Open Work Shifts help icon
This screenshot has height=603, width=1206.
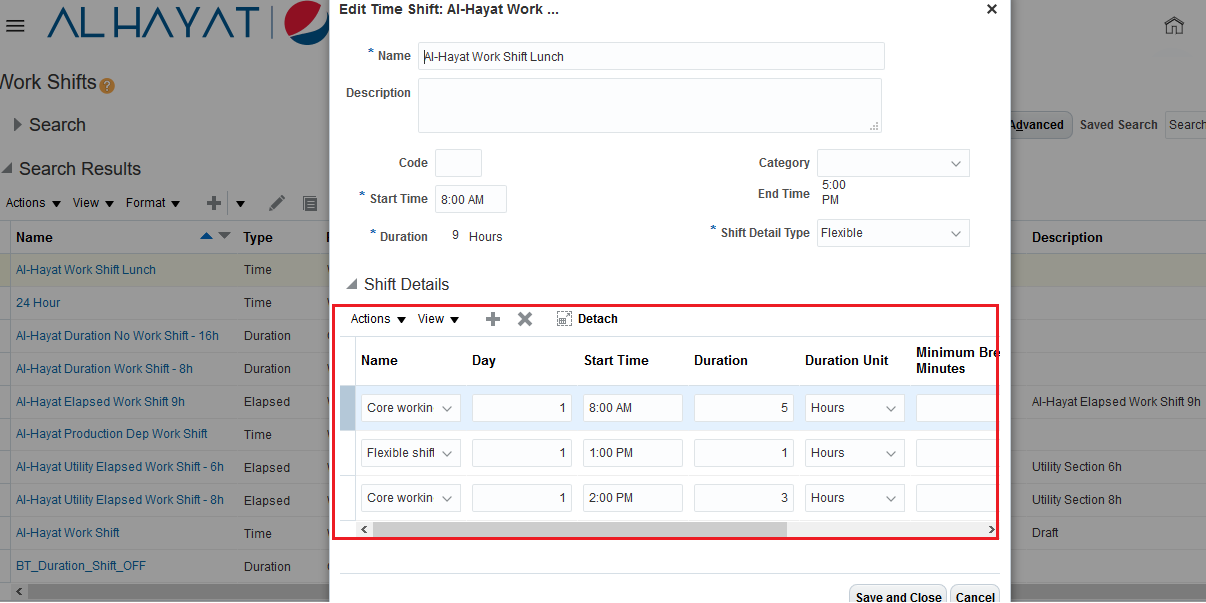[107, 85]
